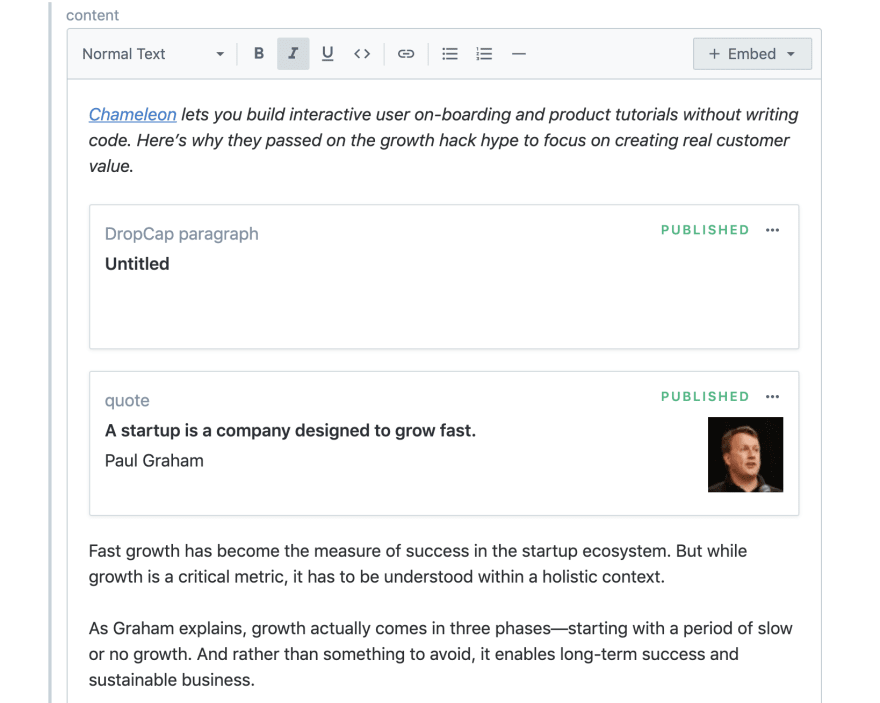This screenshot has height=703, width=880.
Task: Apply inline code formatting
Action: point(362,54)
